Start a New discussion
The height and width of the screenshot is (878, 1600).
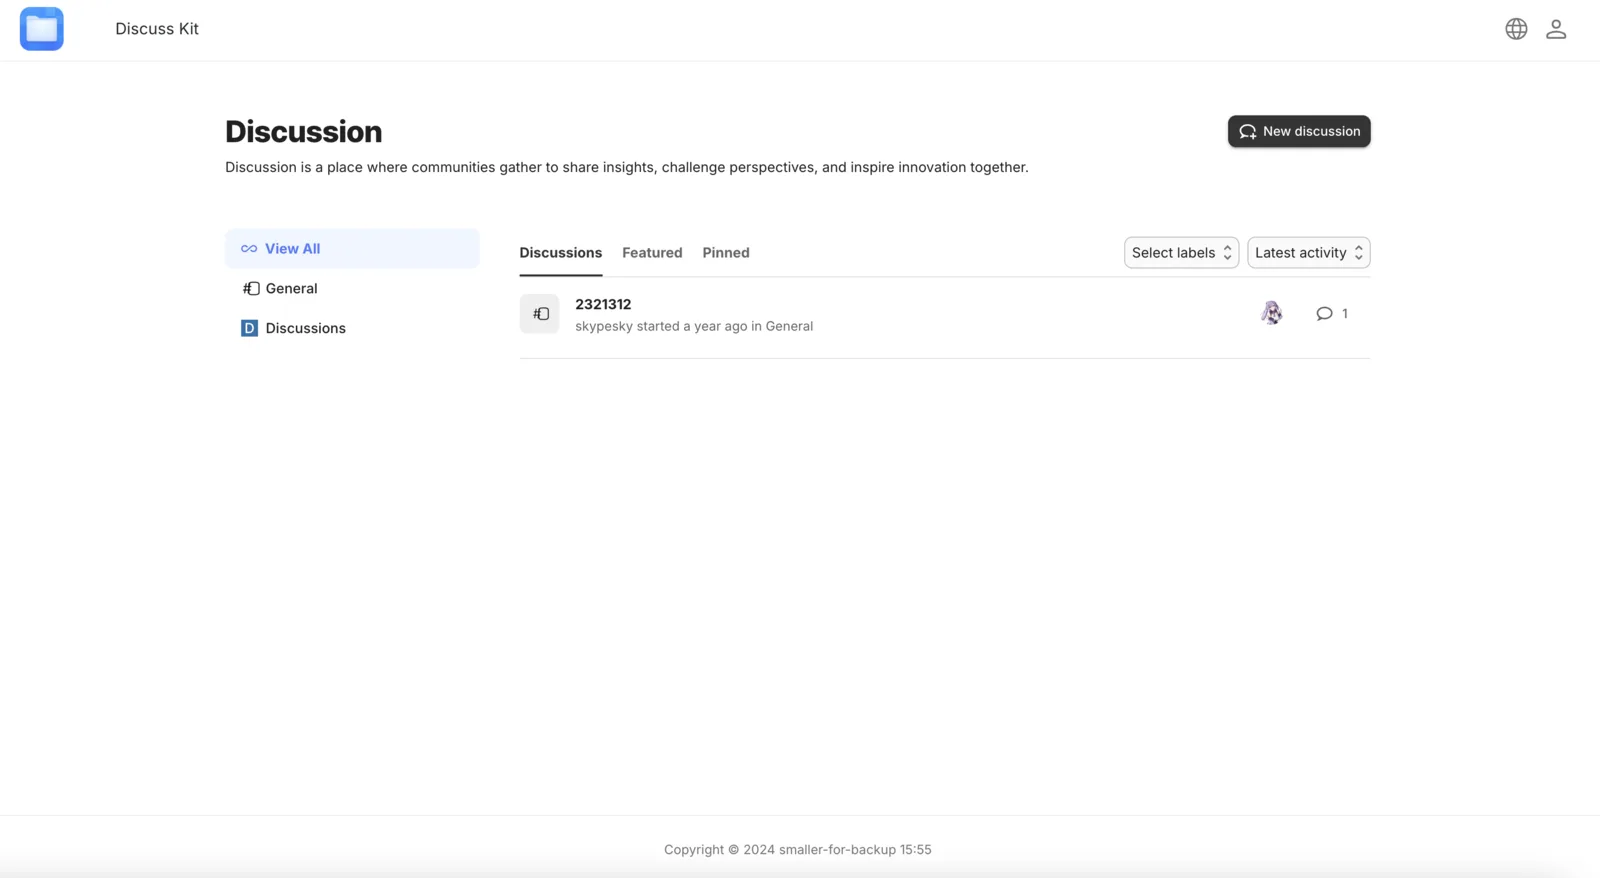[x=1299, y=131]
